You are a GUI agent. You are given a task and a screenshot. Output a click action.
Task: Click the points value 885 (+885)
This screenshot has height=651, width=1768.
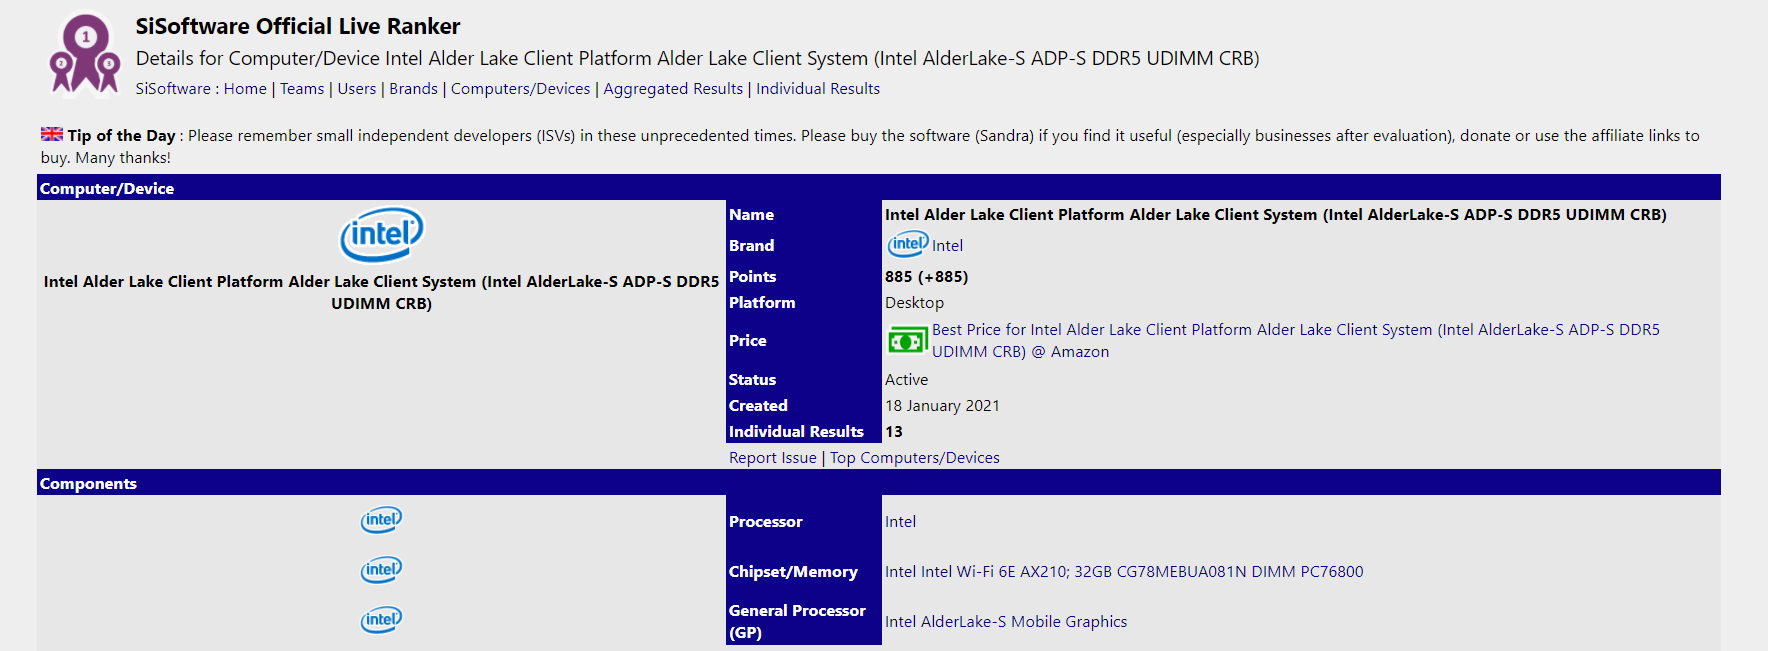(x=926, y=277)
